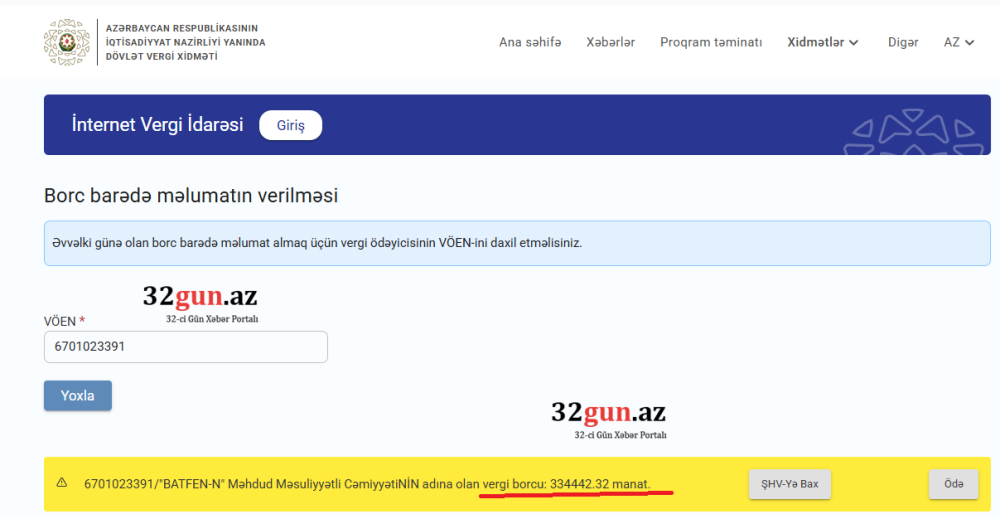This screenshot has height=519, width=1000.
Task: Click the ŞHV-Yə Bax button
Action: coord(790,484)
